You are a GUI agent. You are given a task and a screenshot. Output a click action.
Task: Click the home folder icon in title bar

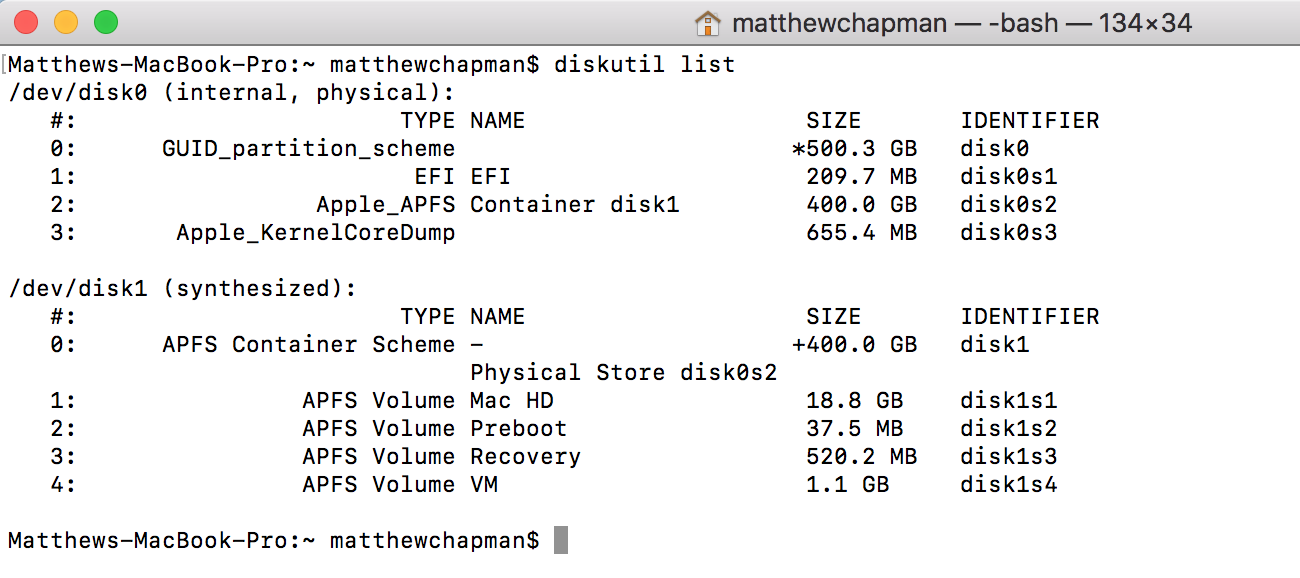tap(708, 22)
